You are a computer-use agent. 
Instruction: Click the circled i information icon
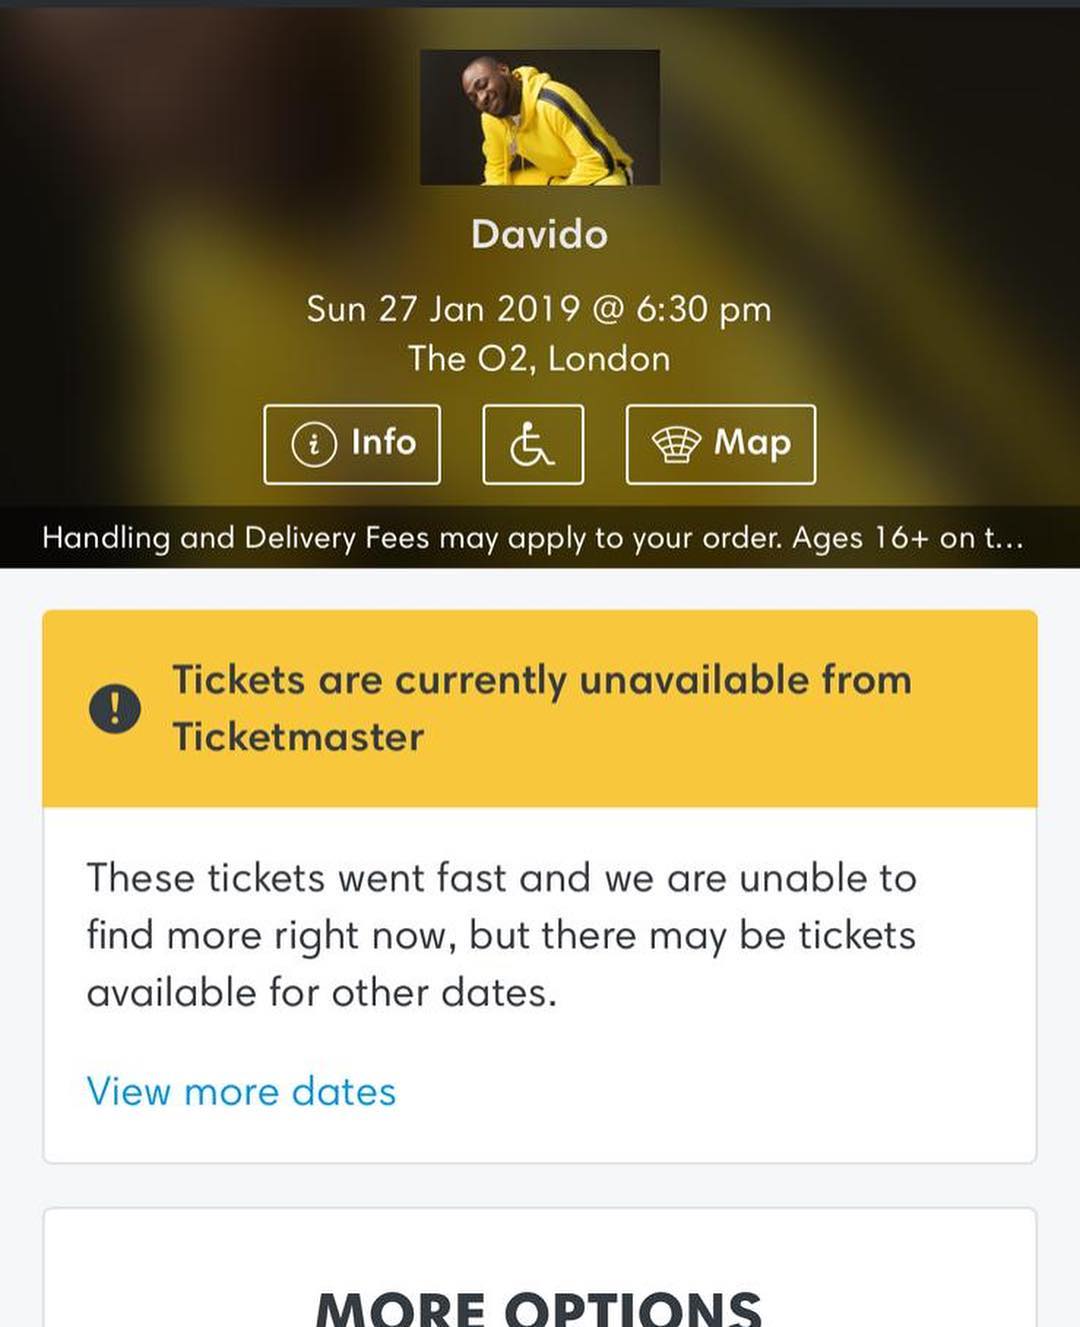coord(313,445)
